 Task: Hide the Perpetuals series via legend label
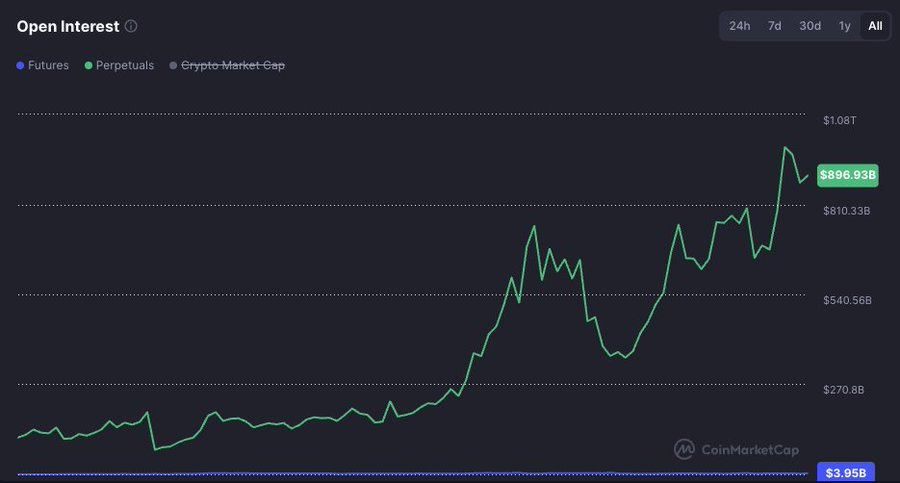[125, 66]
